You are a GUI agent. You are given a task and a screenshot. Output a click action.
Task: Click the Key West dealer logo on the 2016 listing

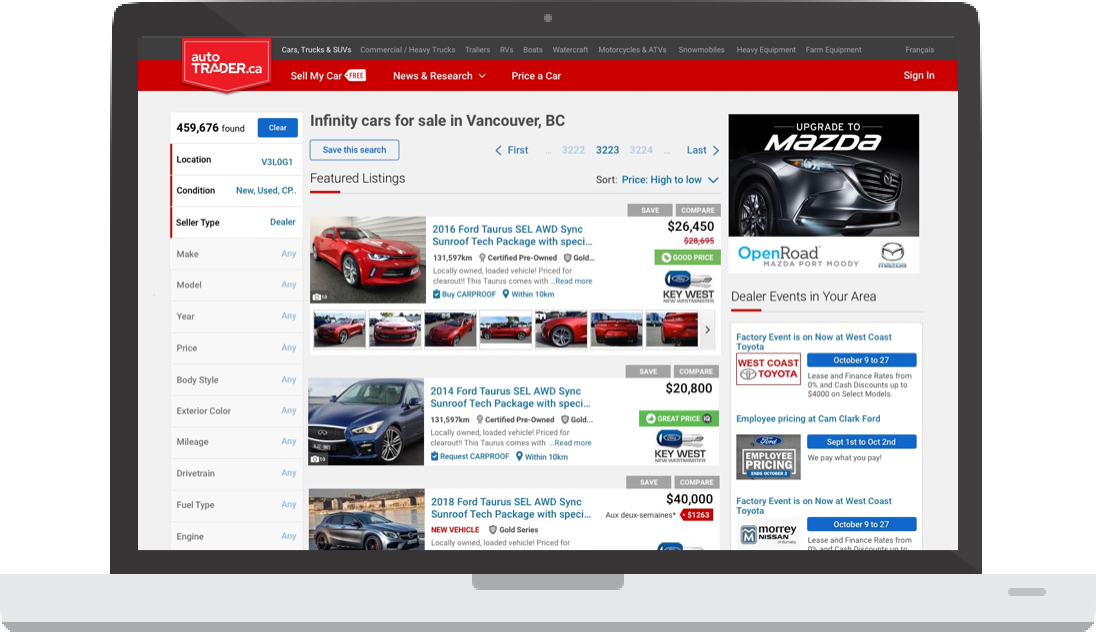pyautogui.click(x=688, y=287)
